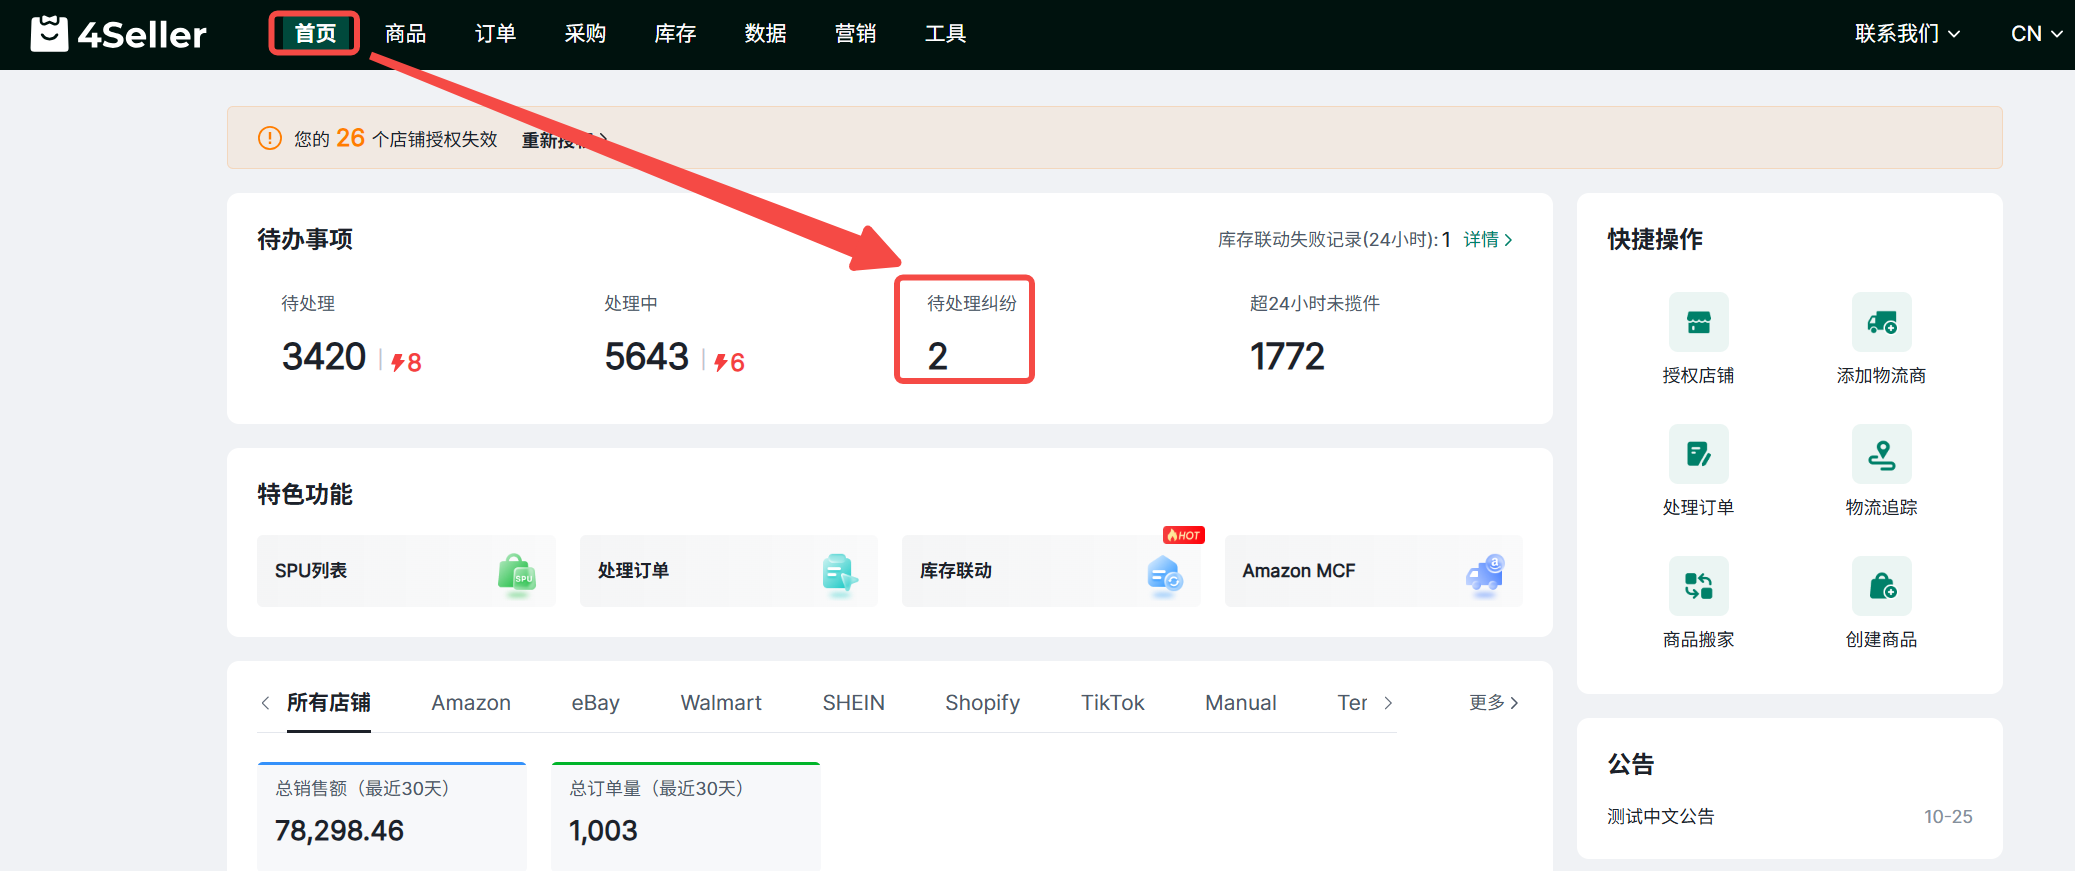
Task: Click 更多 to see more stores
Action: tap(1493, 703)
